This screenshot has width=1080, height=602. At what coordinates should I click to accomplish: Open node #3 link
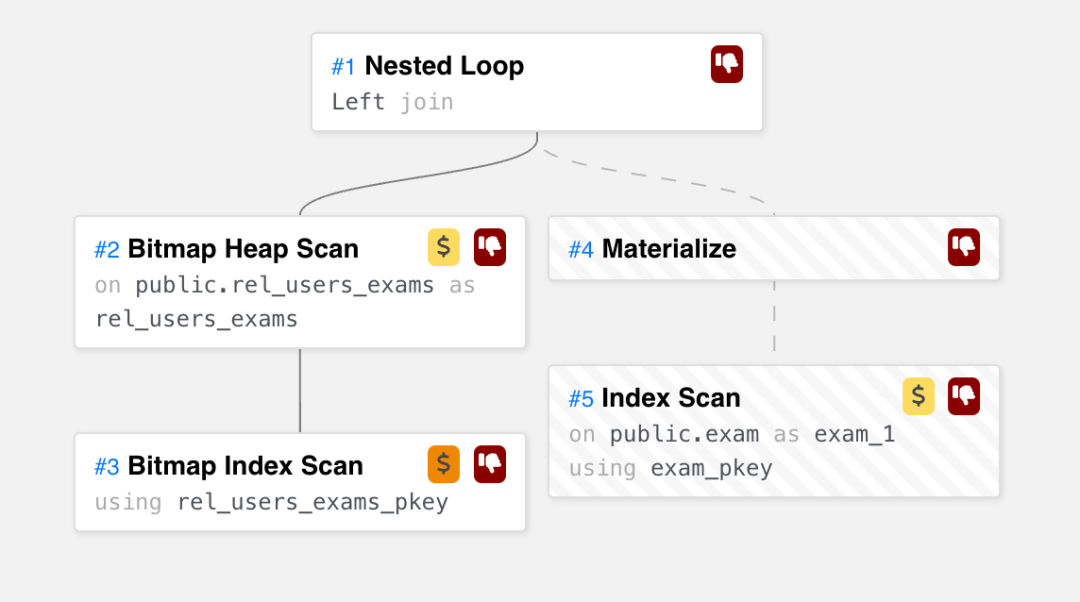[x=106, y=467]
